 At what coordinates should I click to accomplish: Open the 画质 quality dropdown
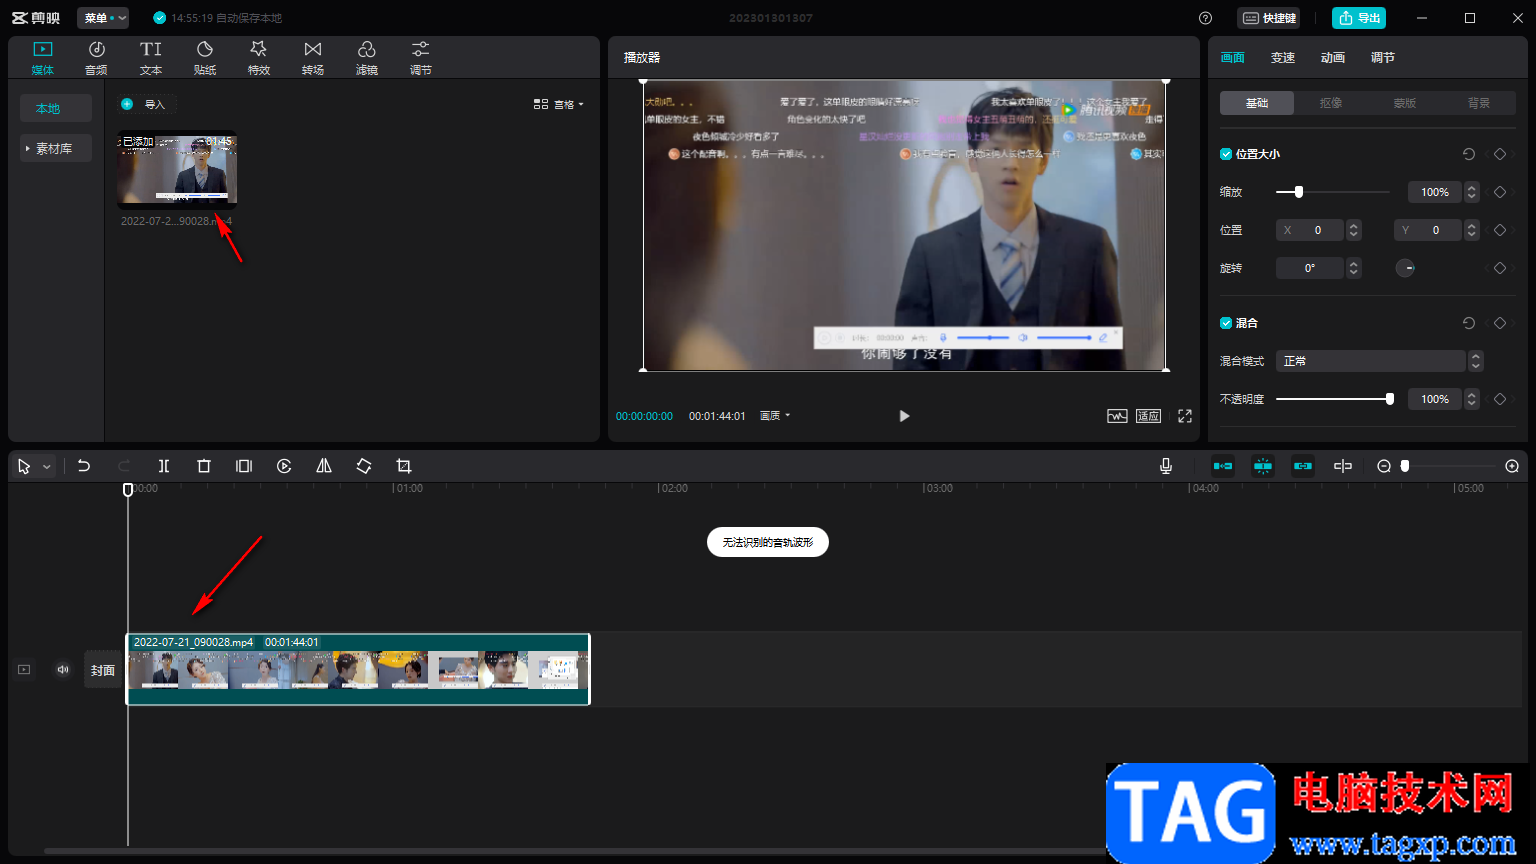click(775, 416)
